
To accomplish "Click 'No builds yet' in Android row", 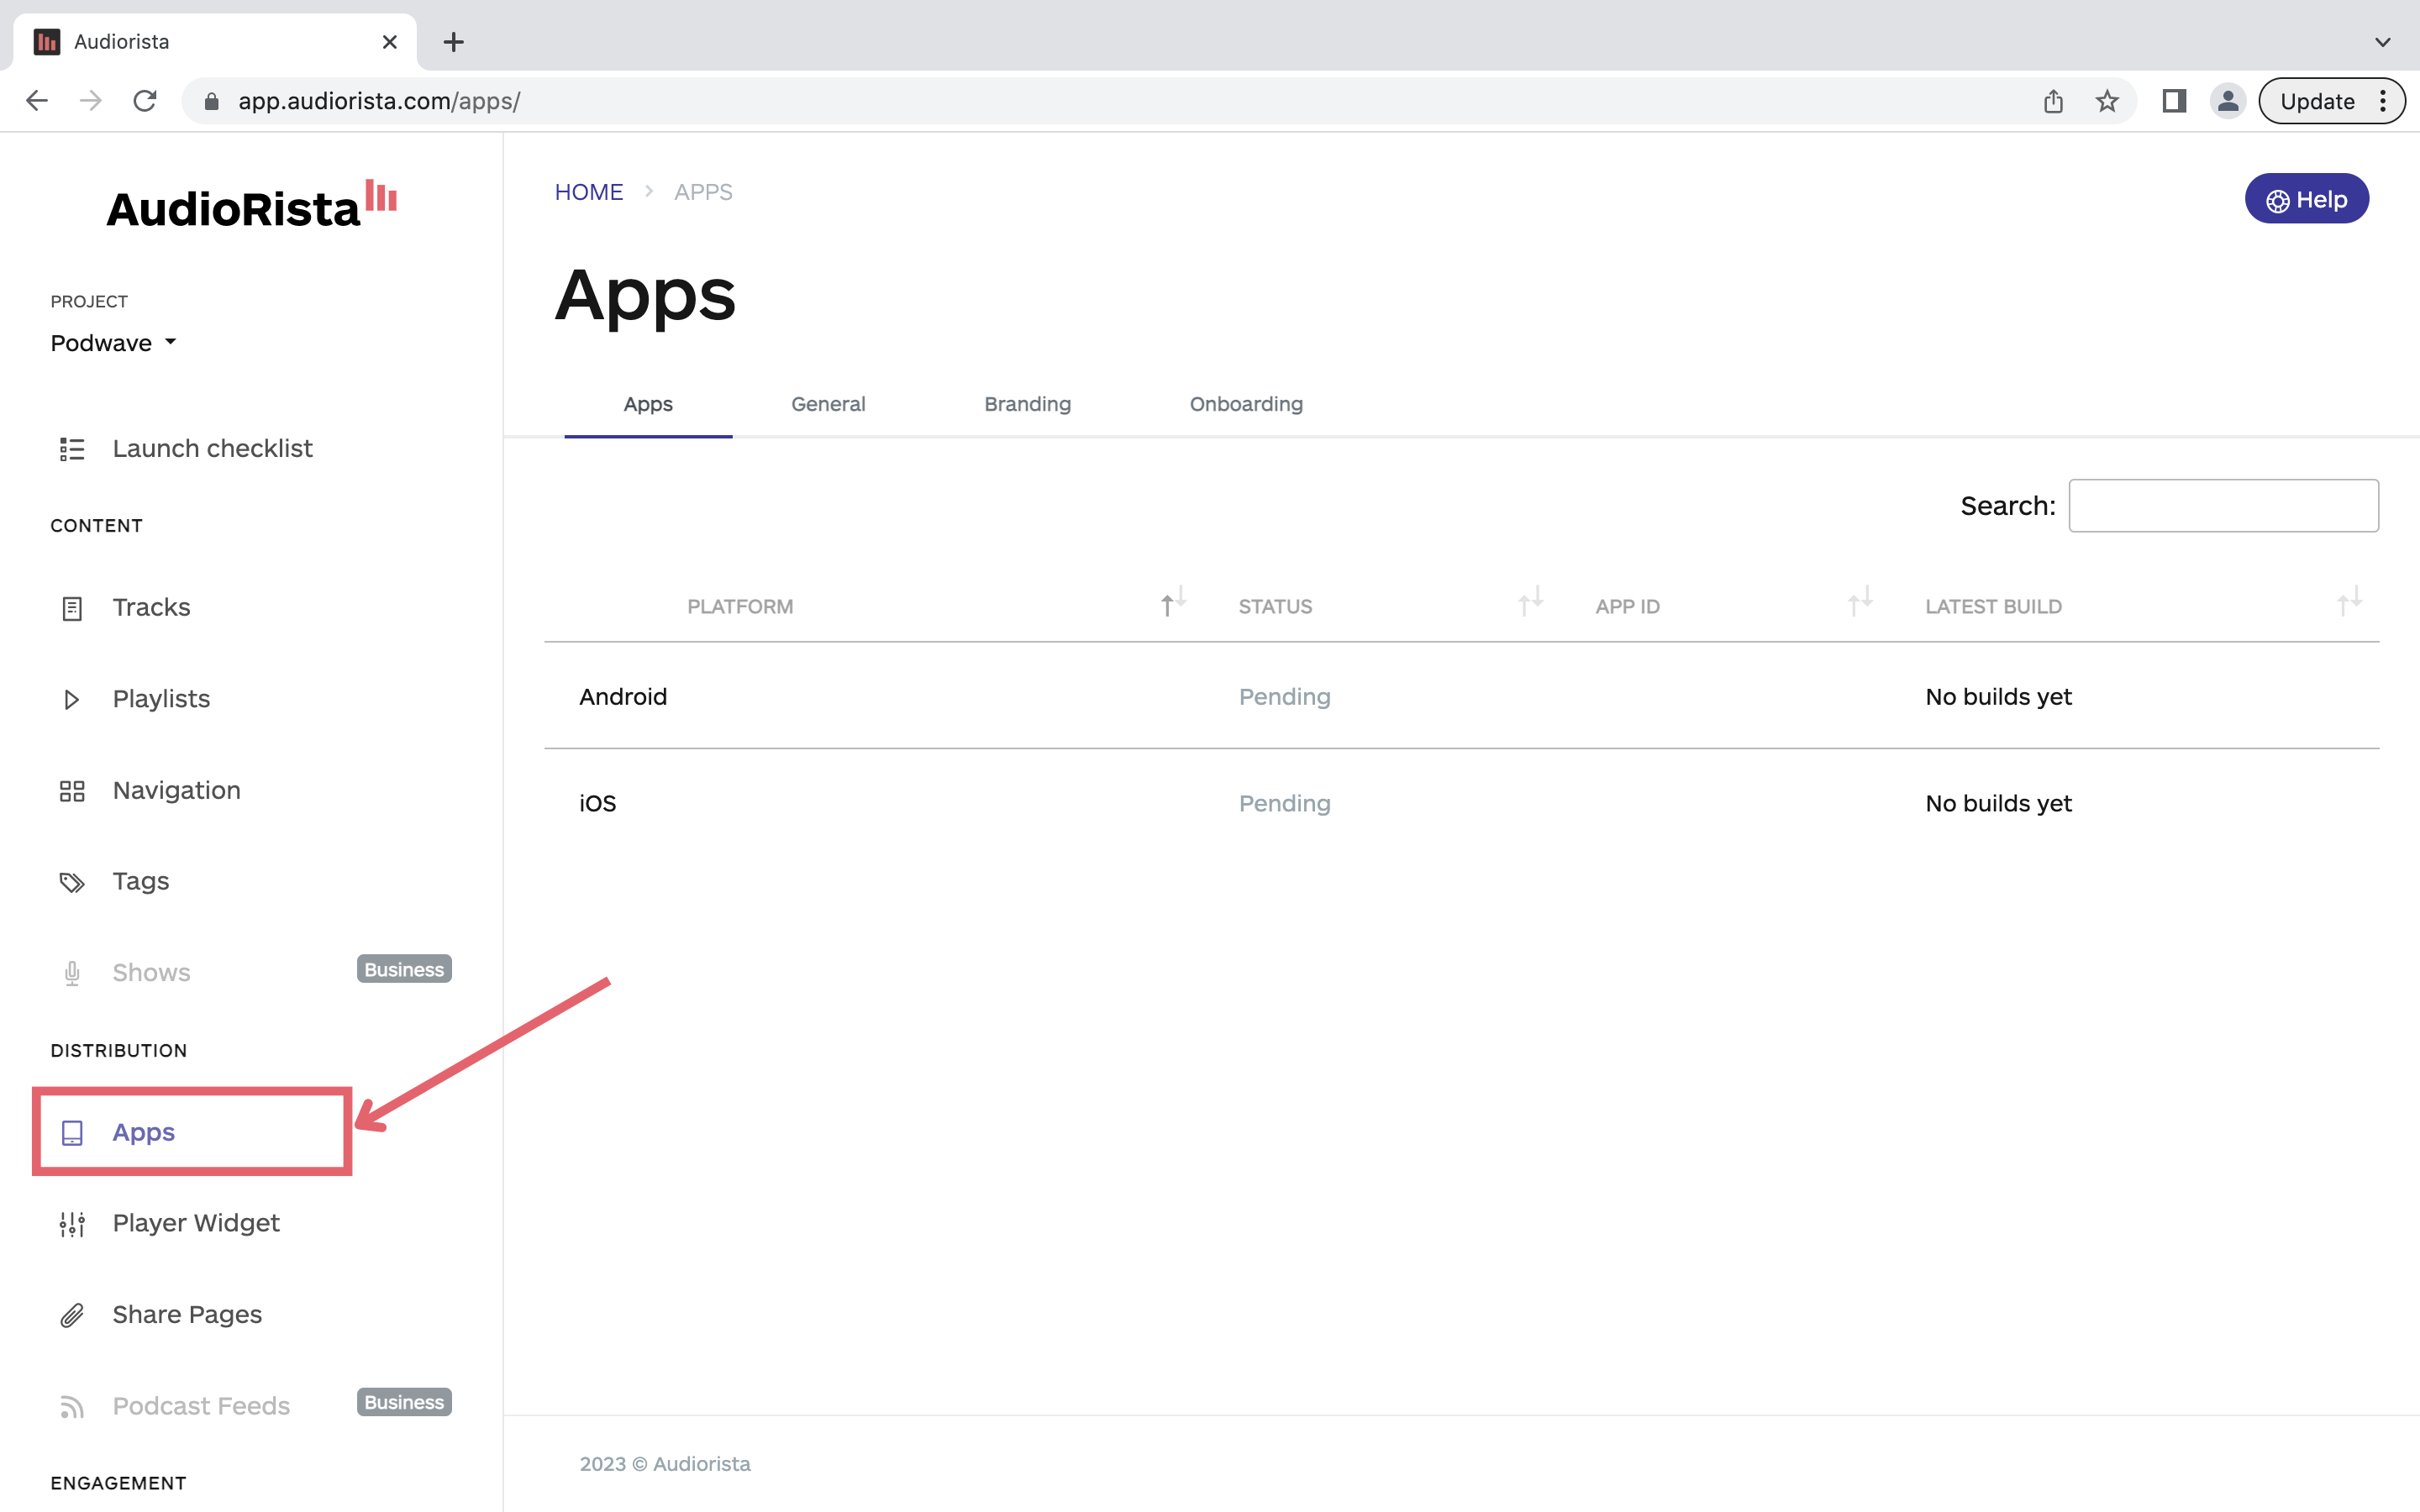I will [x=1998, y=697].
